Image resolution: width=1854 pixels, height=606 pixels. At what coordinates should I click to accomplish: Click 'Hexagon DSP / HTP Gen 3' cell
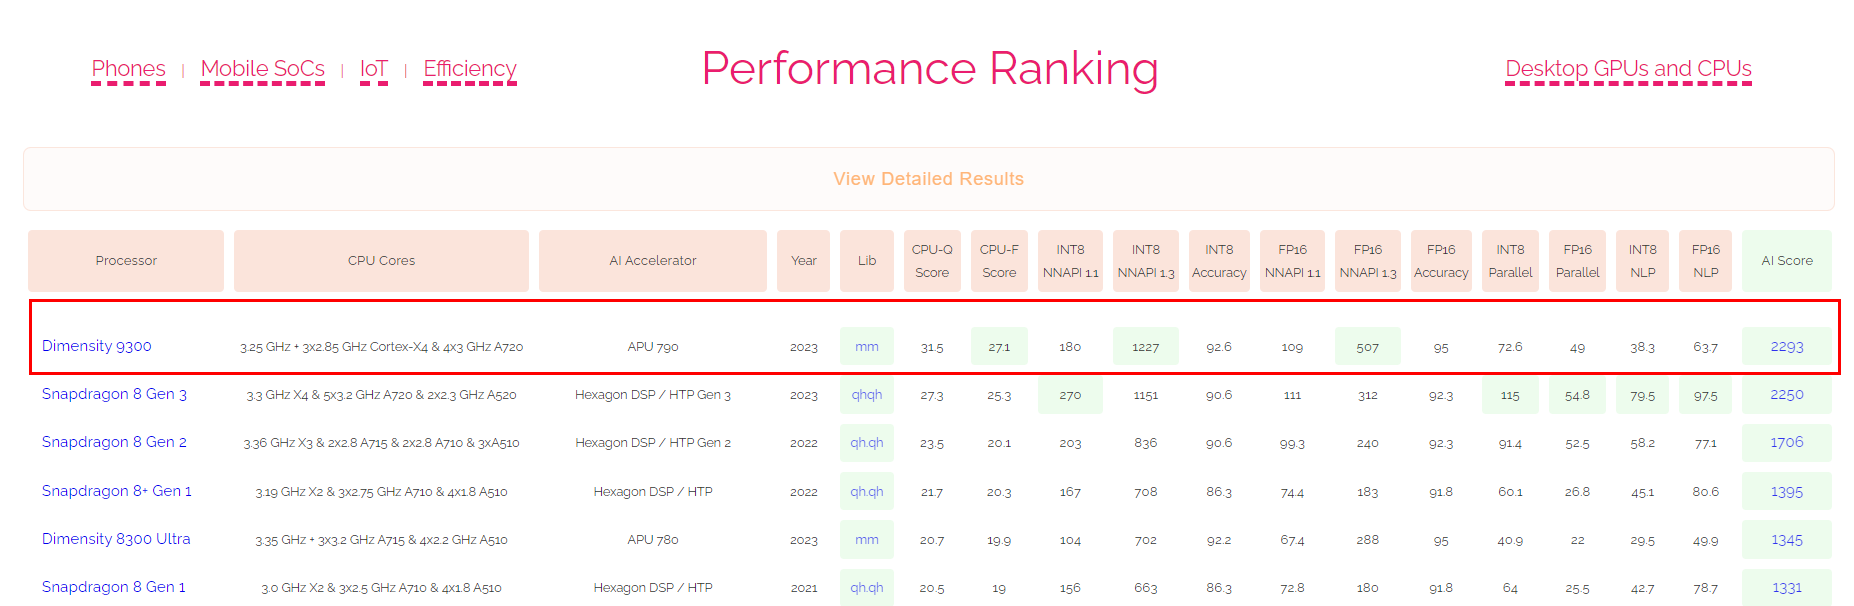click(x=653, y=395)
